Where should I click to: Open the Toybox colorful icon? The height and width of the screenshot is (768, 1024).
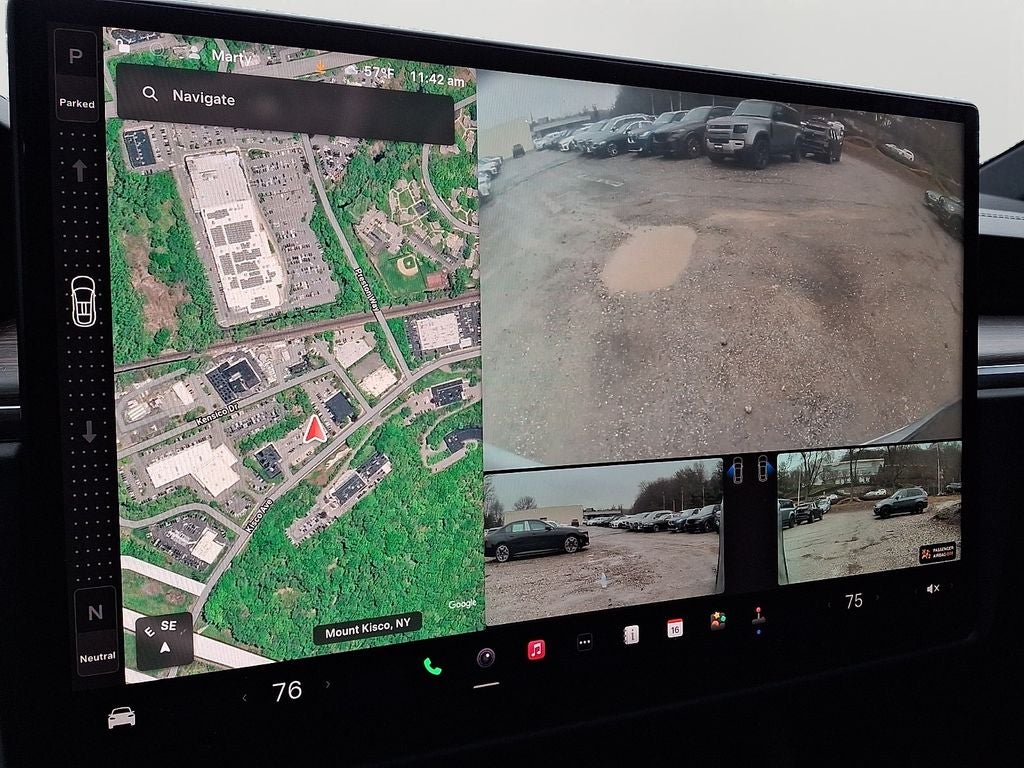[x=717, y=621]
